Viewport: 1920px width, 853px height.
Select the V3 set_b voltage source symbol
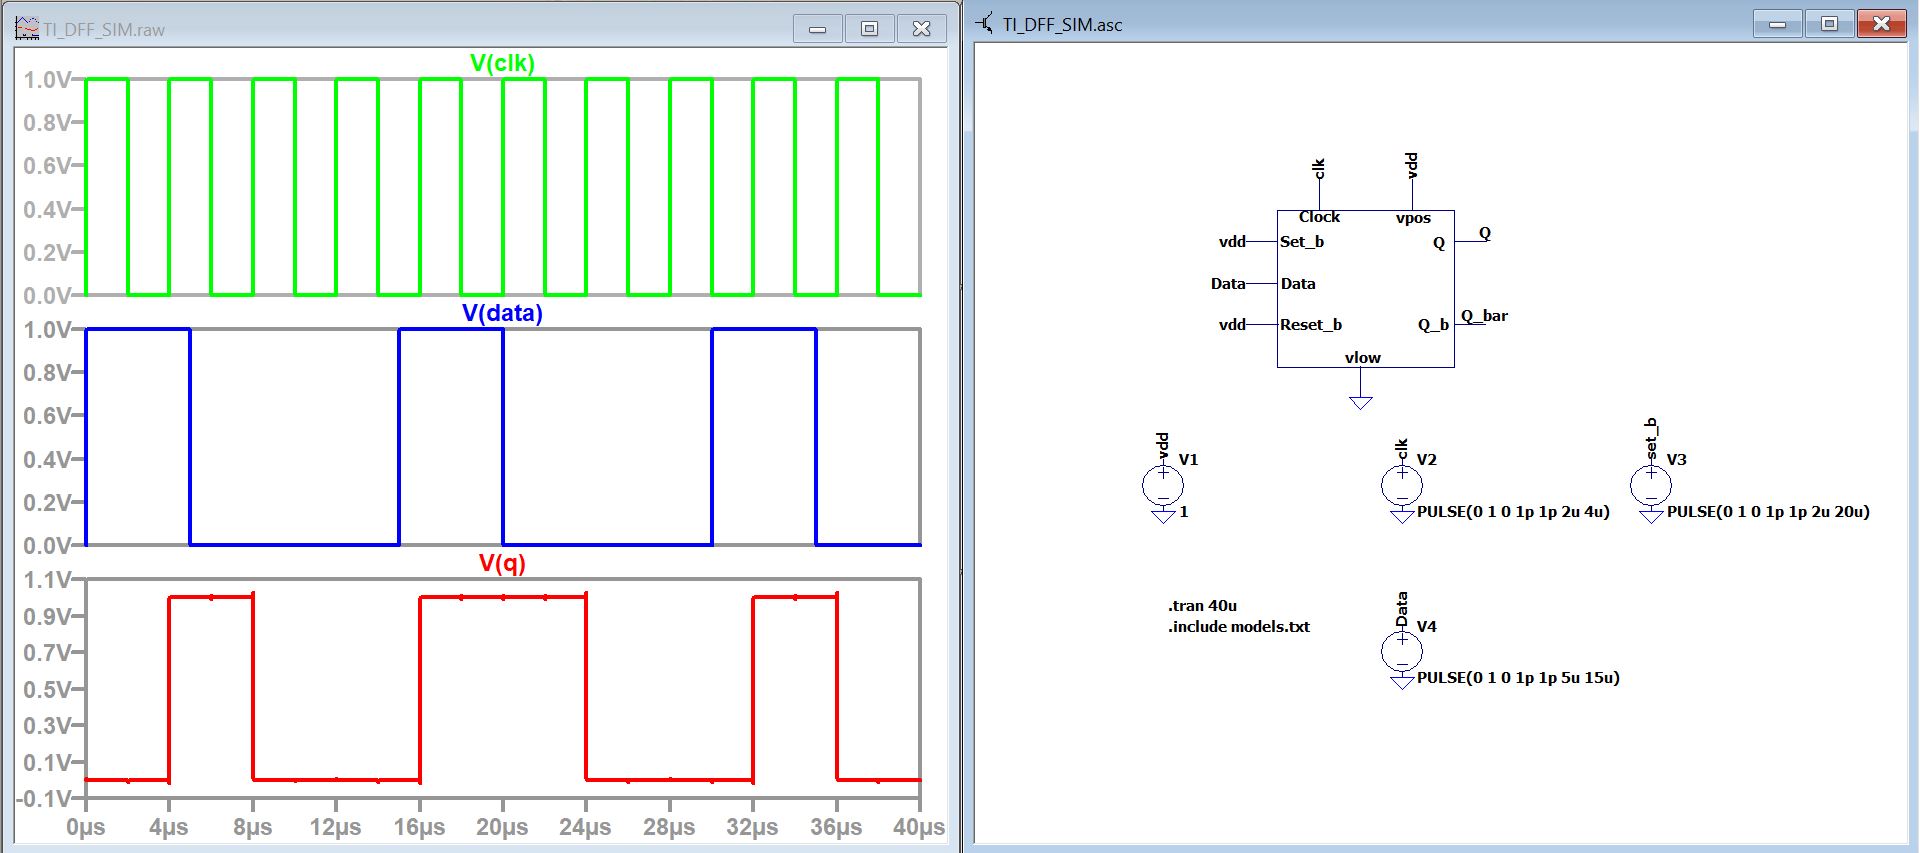coord(1650,486)
